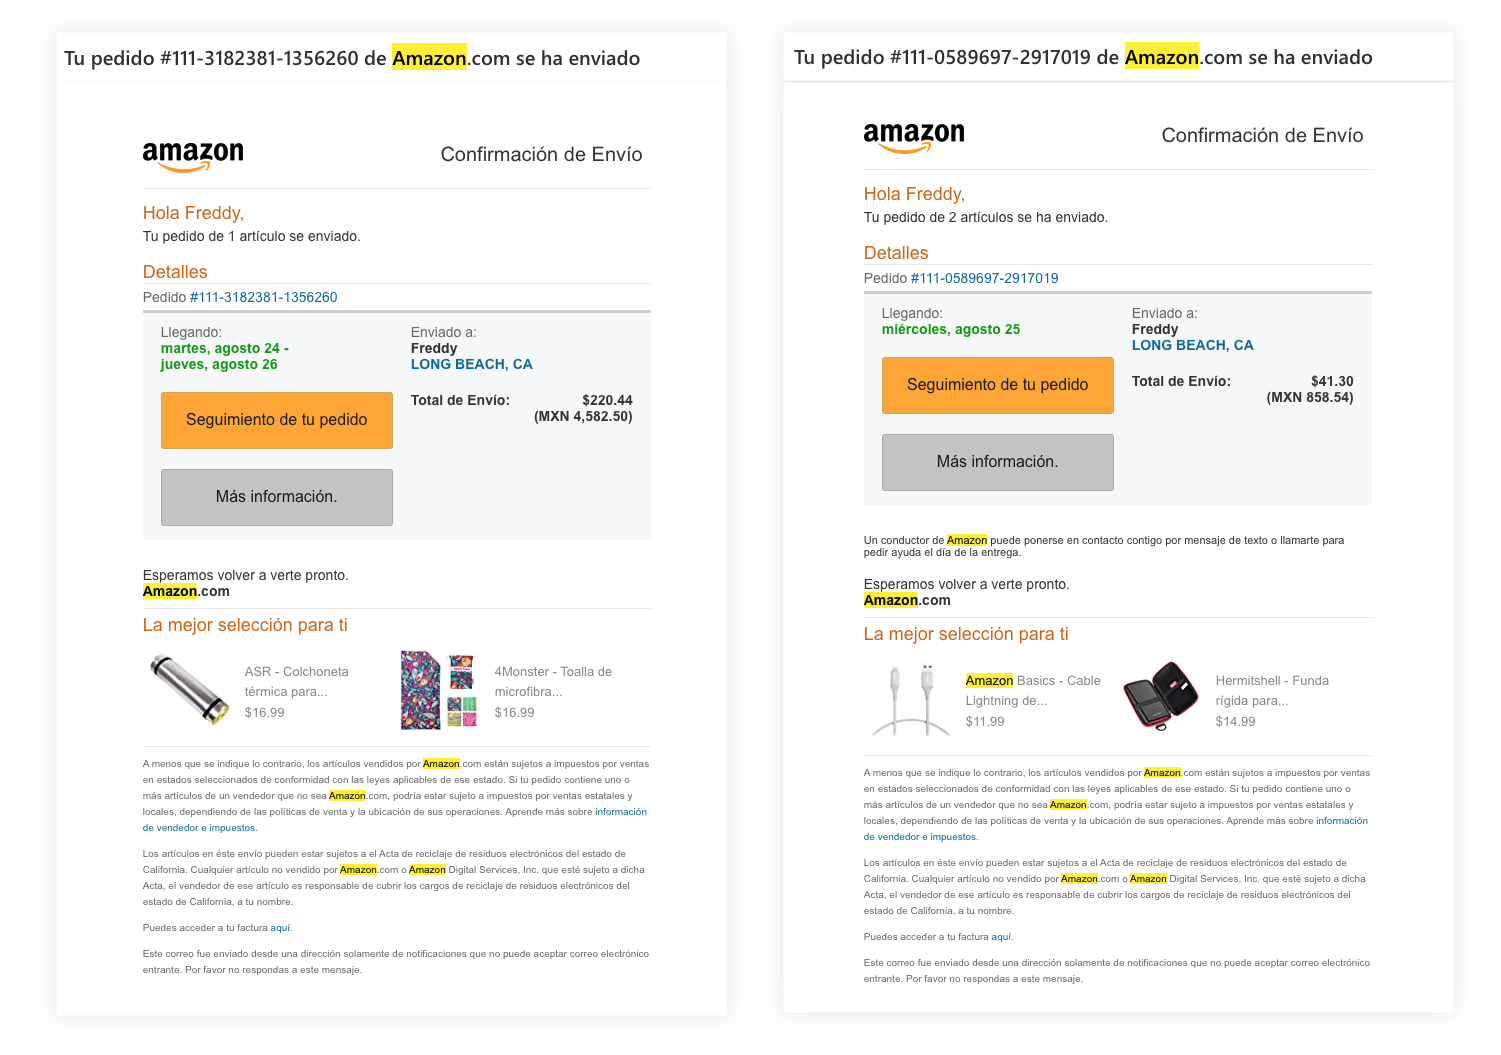Click LONG BEACH, CA link in right email

click(1192, 345)
